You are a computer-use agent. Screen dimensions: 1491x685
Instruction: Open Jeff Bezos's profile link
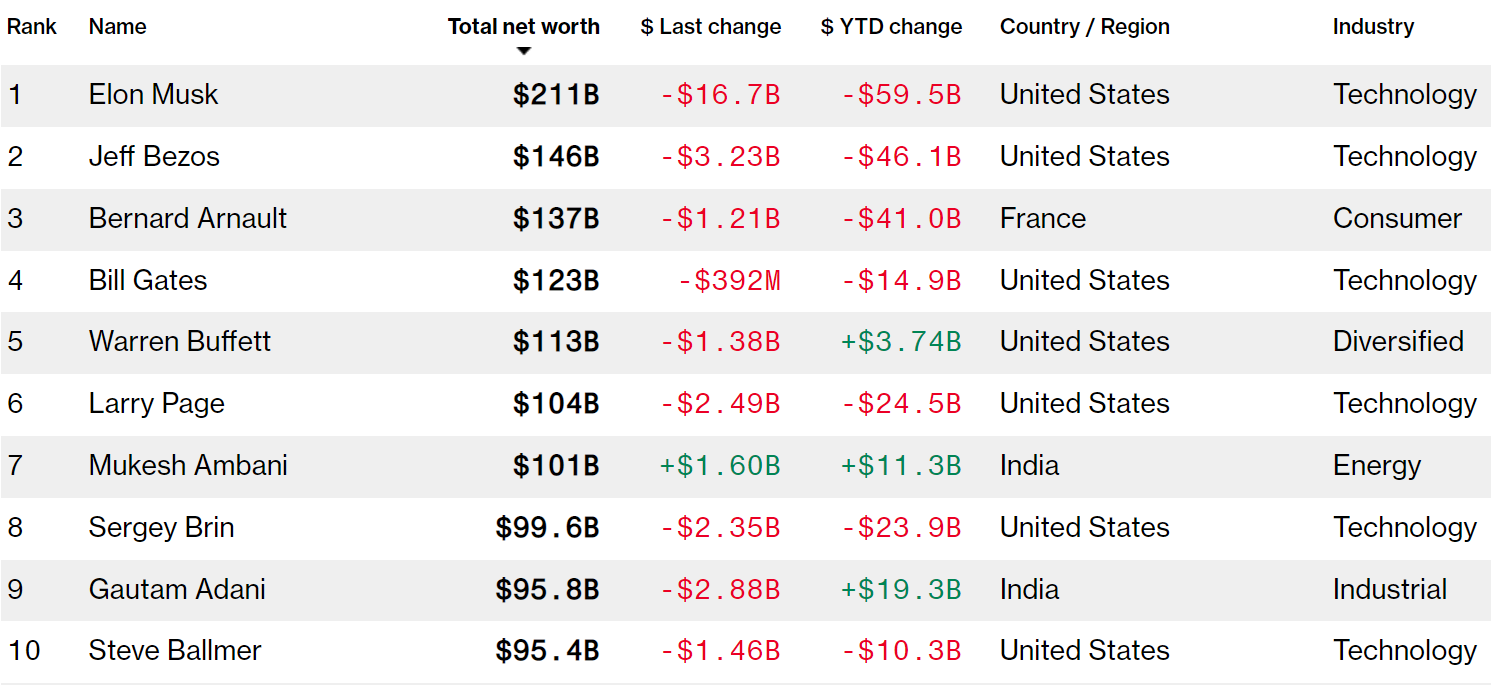click(x=154, y=157)
